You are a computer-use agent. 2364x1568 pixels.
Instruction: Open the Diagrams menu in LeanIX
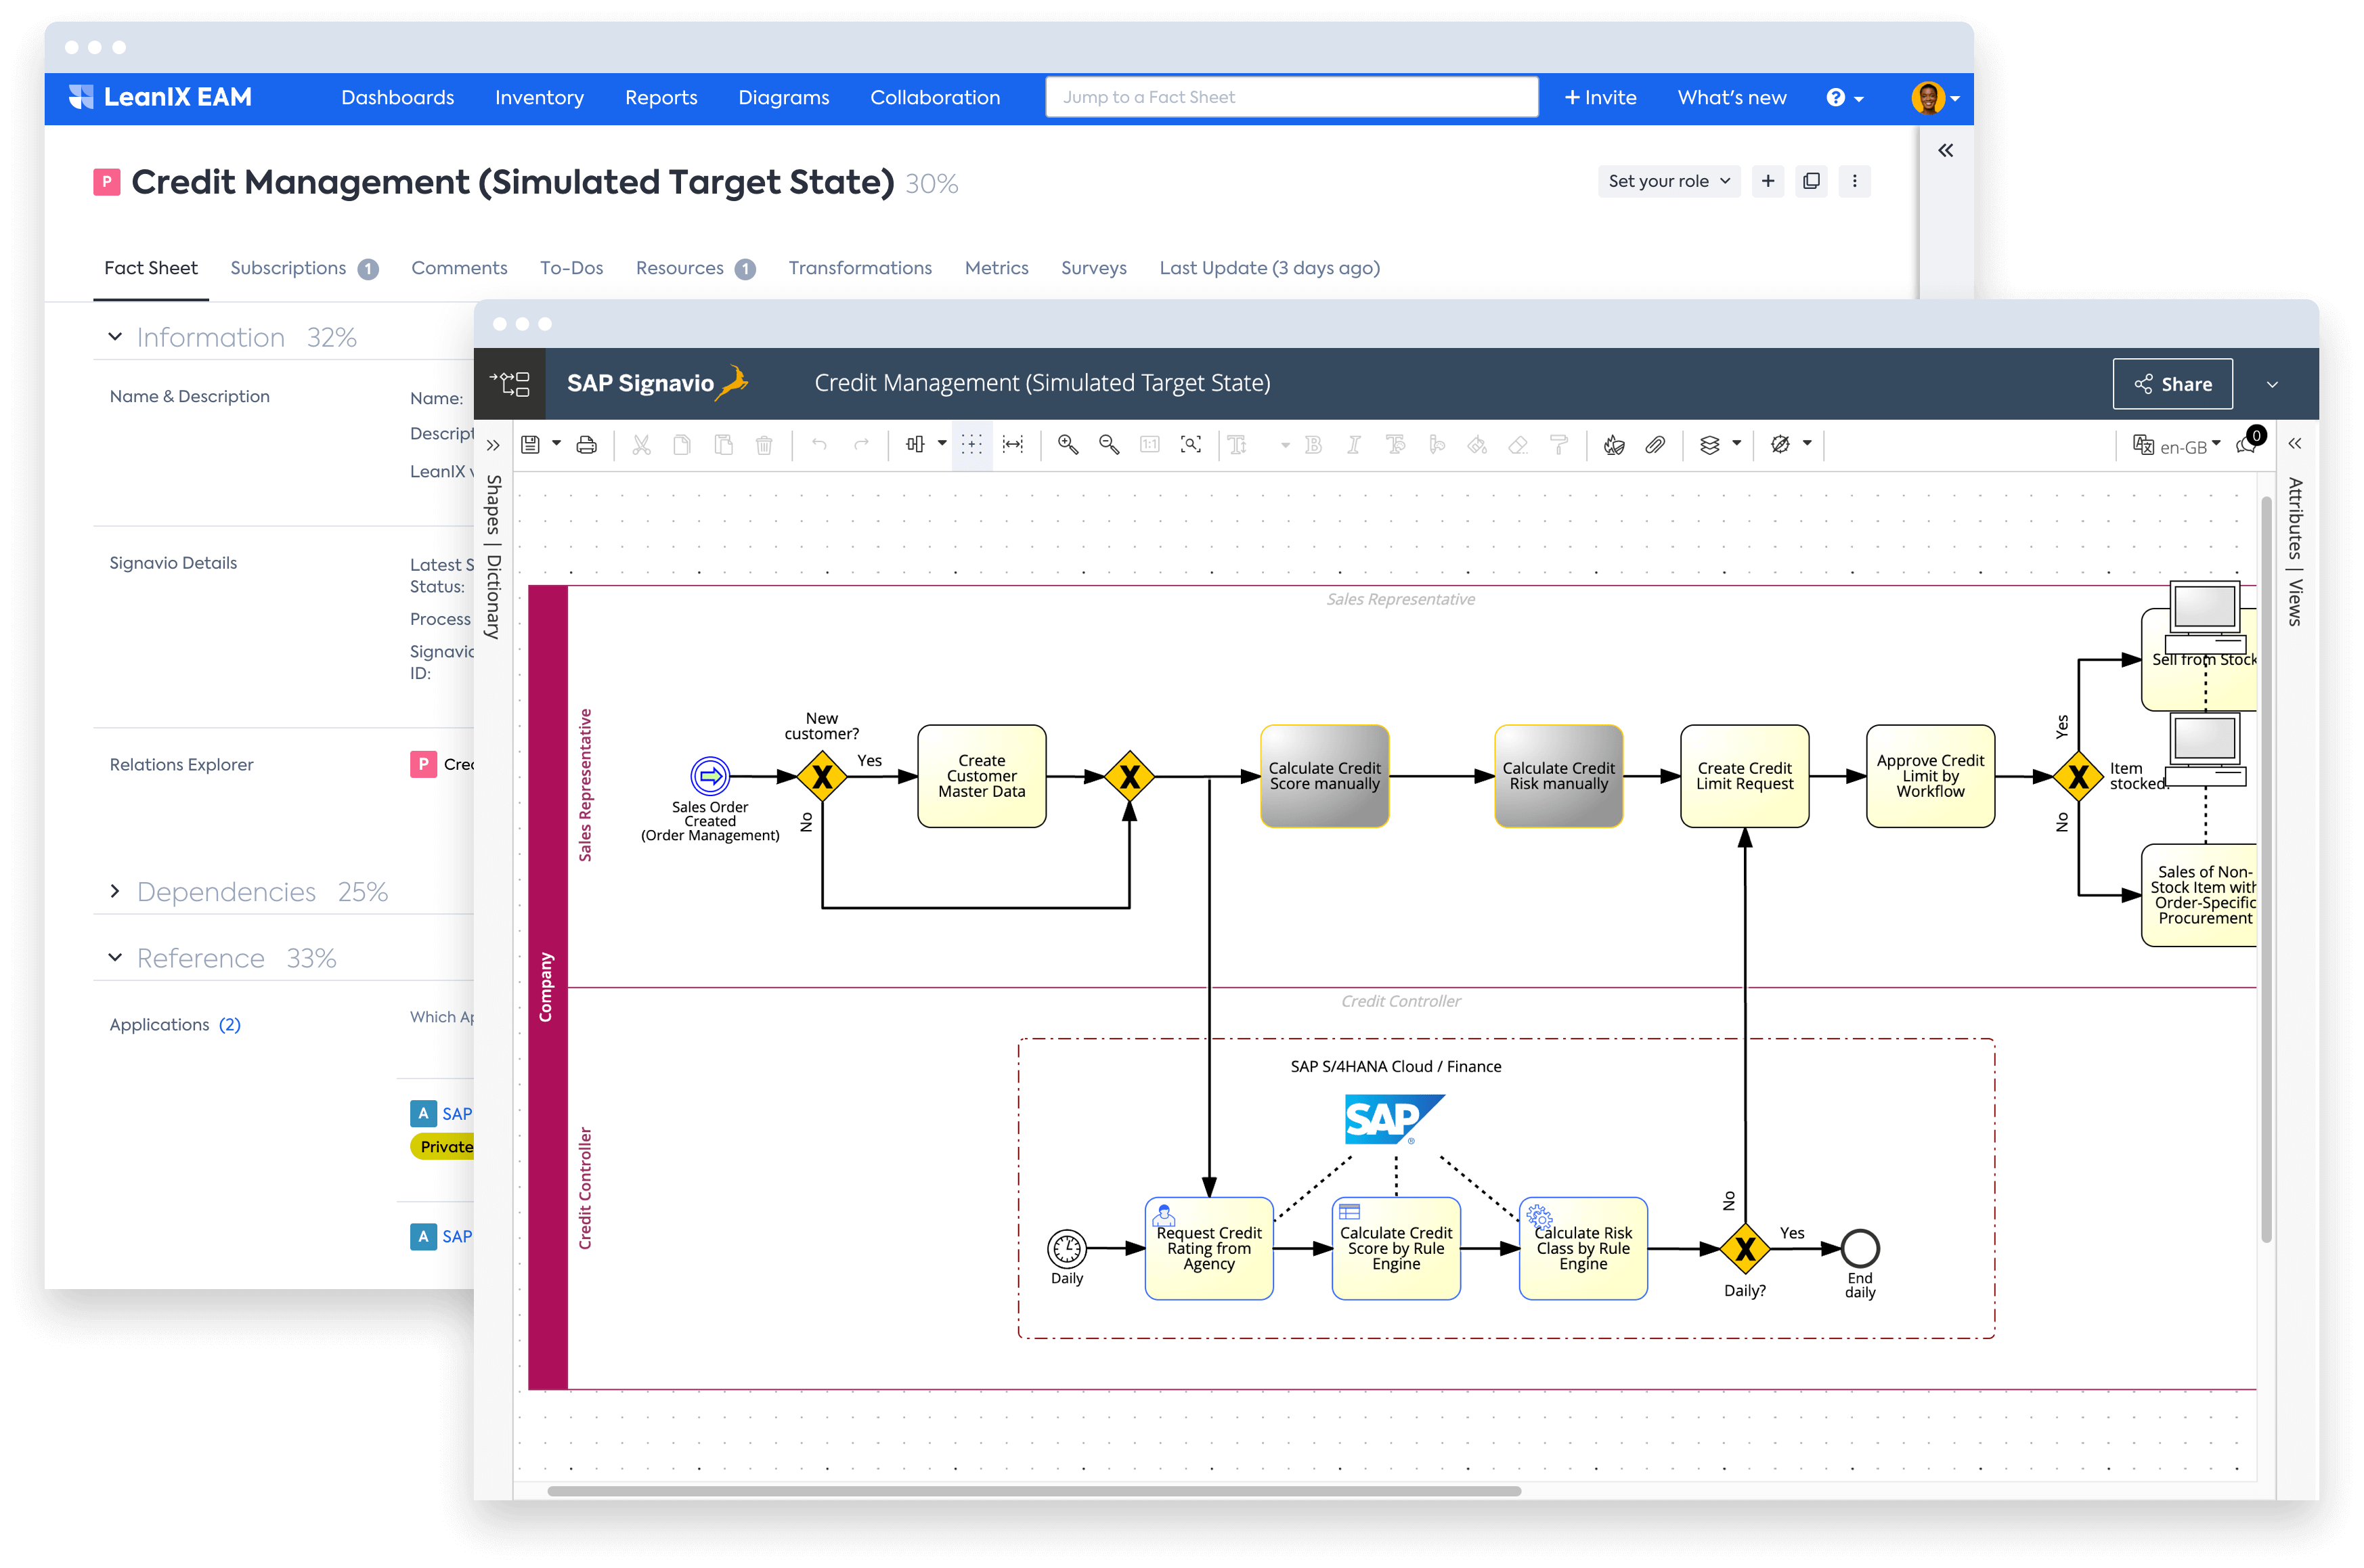click(784, 97)
